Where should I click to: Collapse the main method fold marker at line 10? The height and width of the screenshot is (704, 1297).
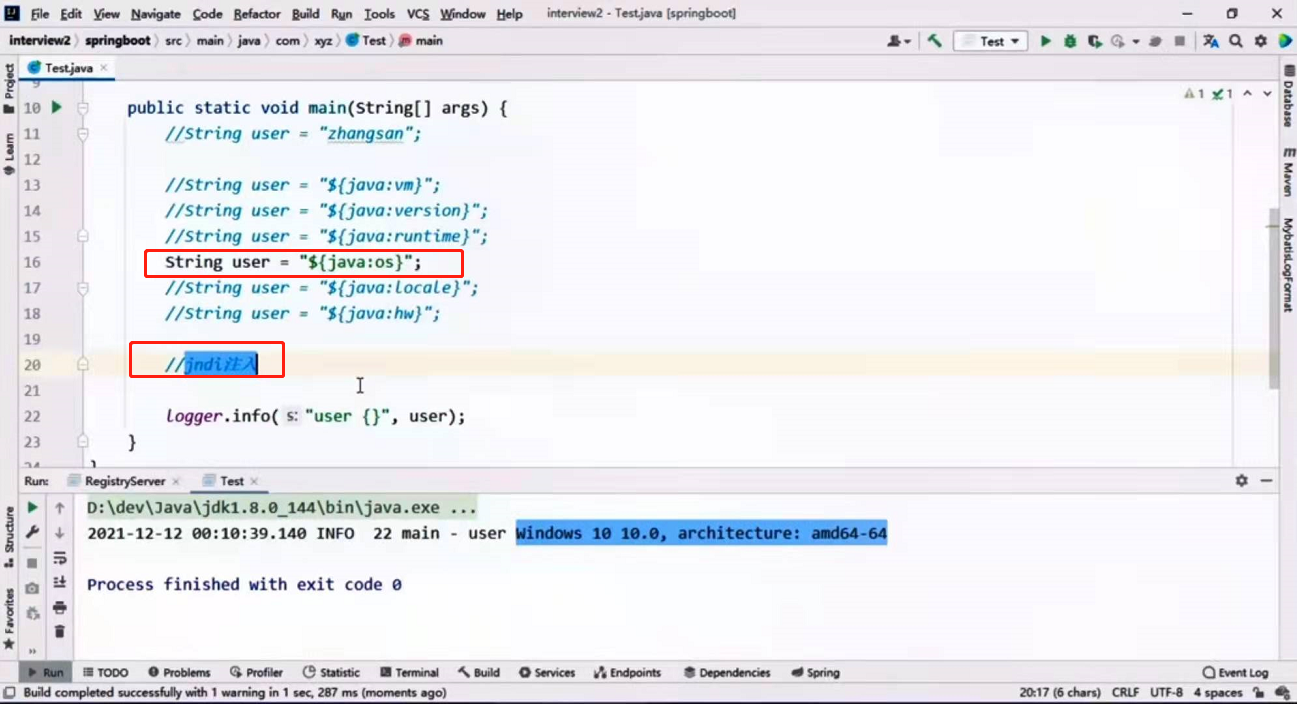pos(85,107)
